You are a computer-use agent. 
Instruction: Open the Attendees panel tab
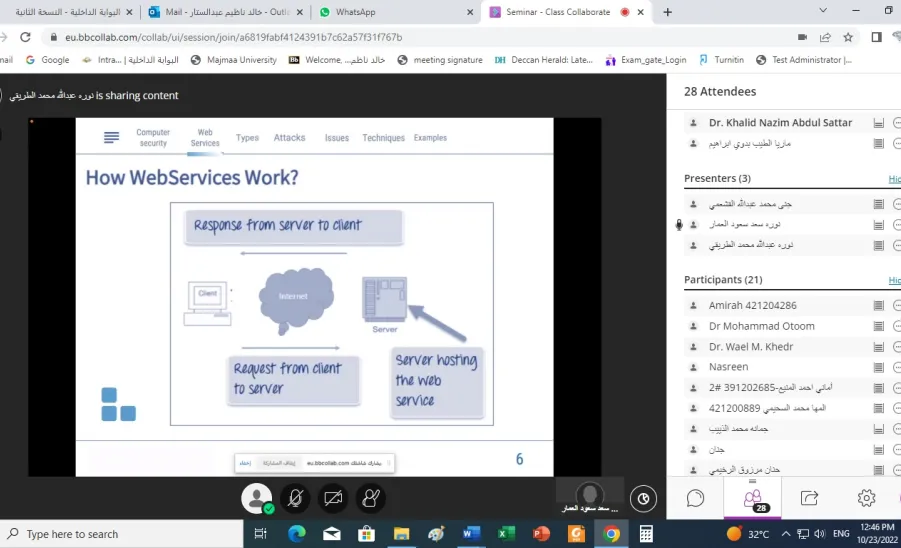click(753, 499)
